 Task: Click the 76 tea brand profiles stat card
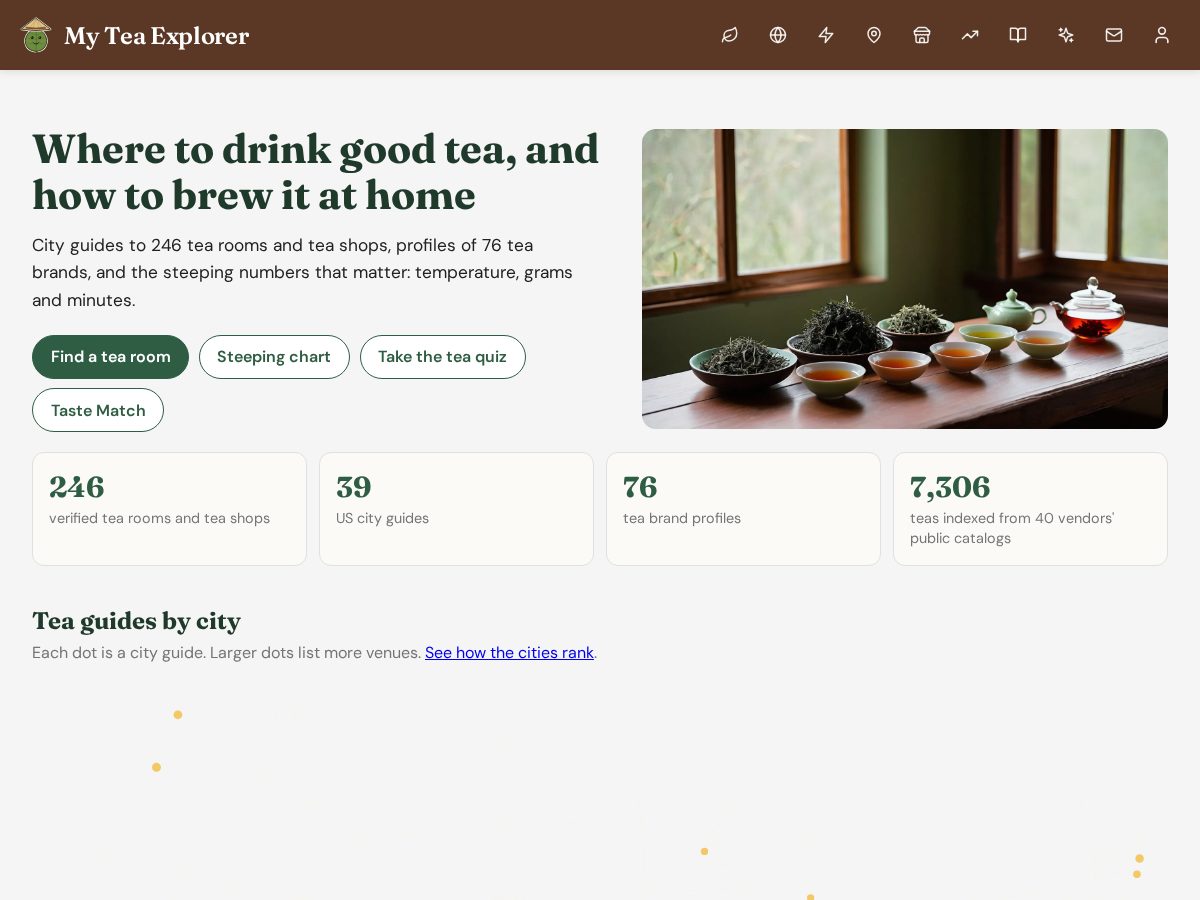coord(743,509)
